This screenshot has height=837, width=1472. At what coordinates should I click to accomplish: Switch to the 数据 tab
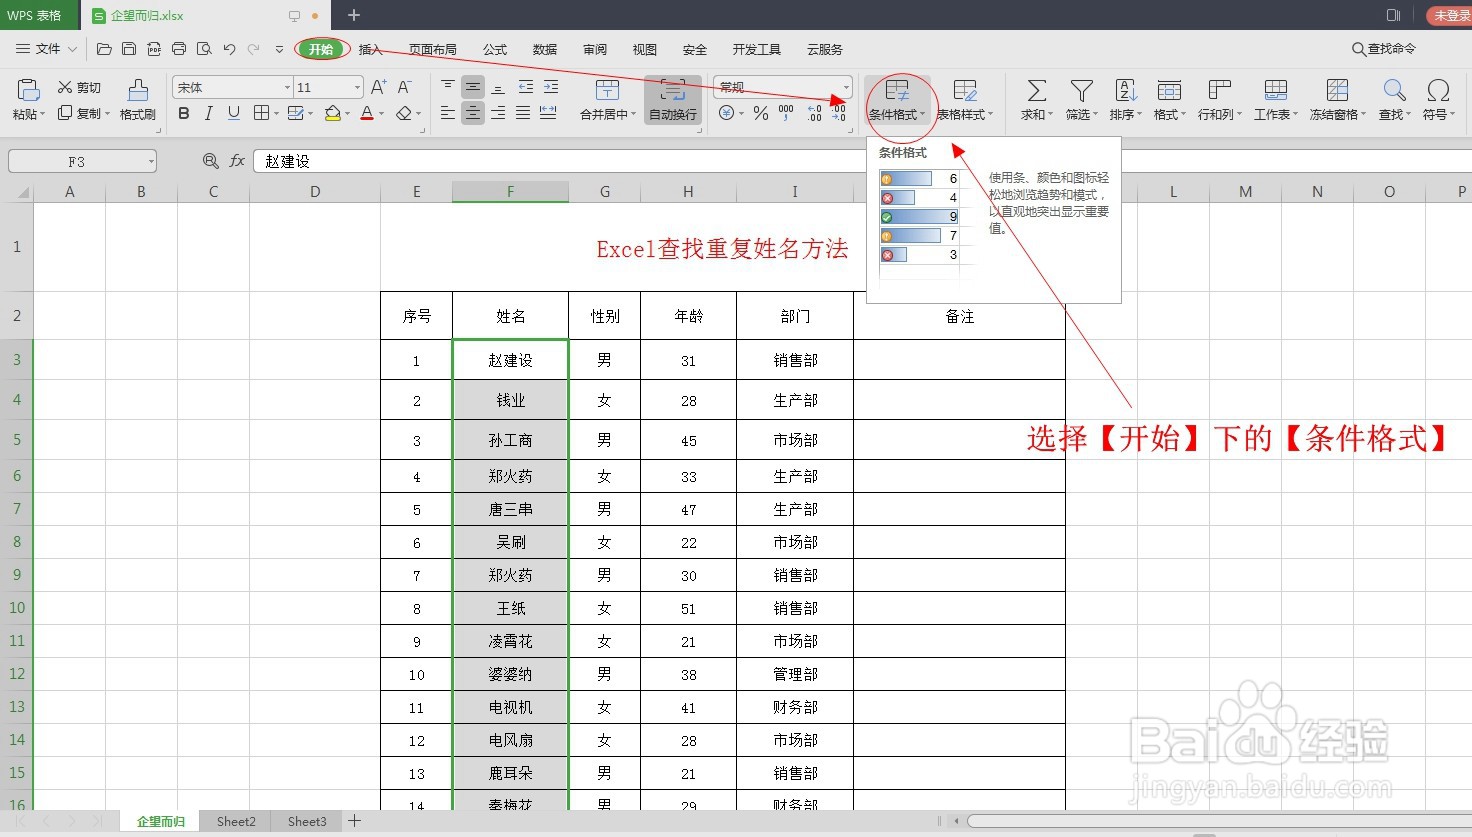click(545, 49)
